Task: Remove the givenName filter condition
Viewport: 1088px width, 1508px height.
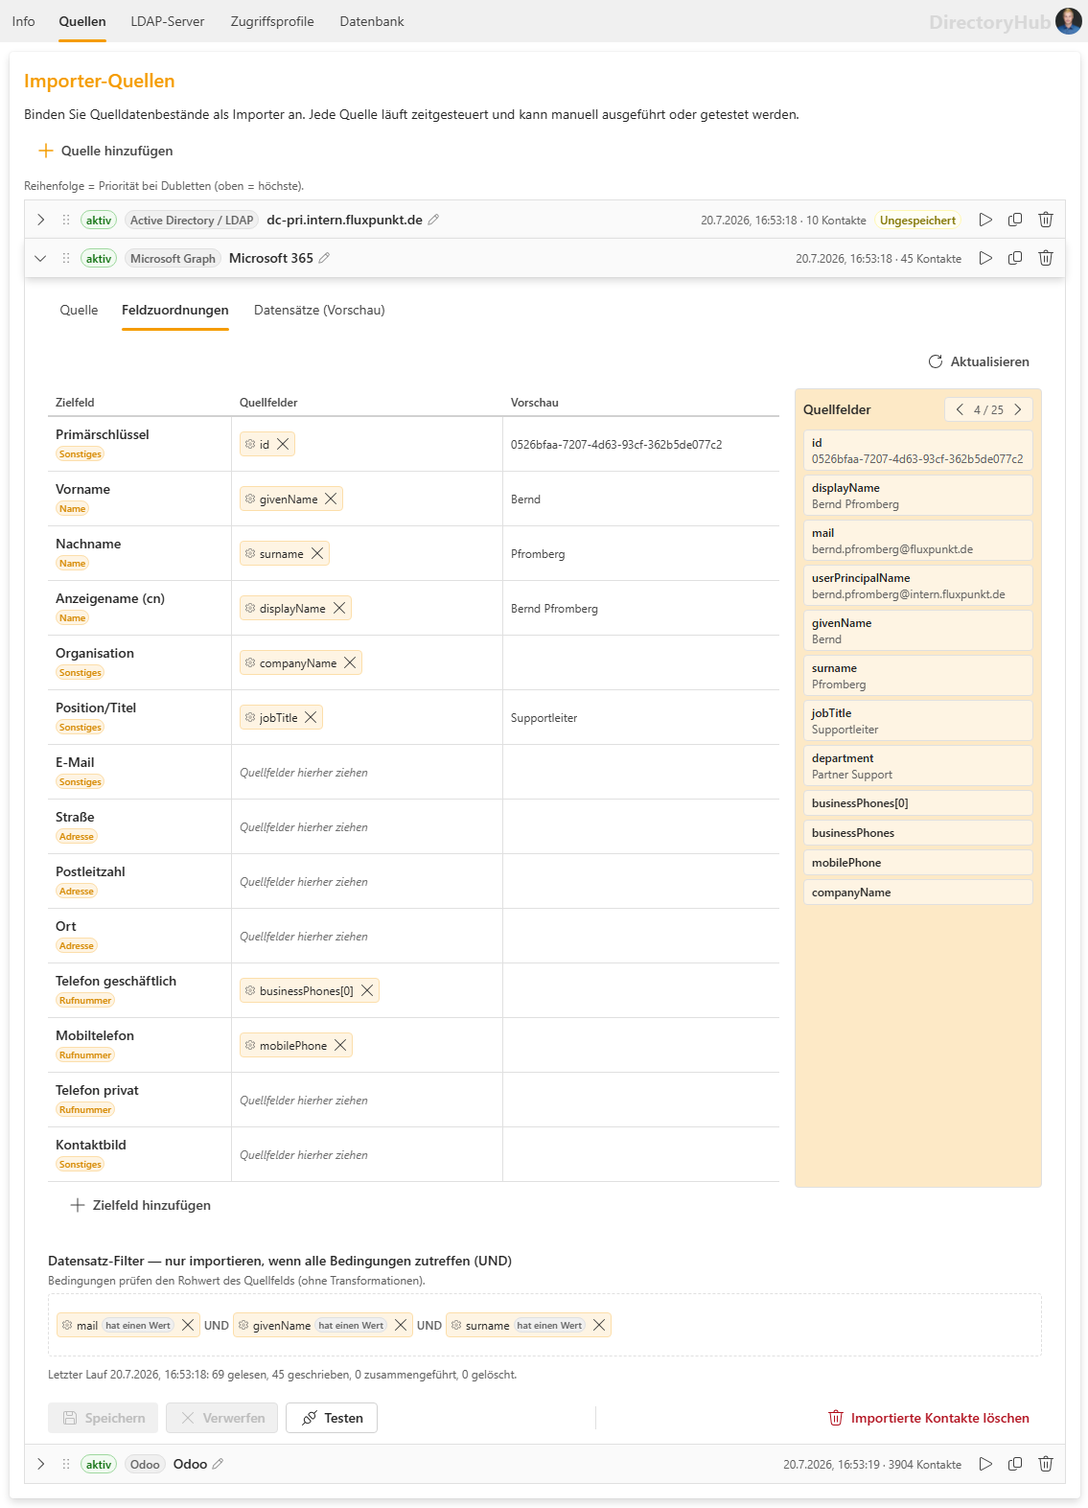Action: (400, 1325)
